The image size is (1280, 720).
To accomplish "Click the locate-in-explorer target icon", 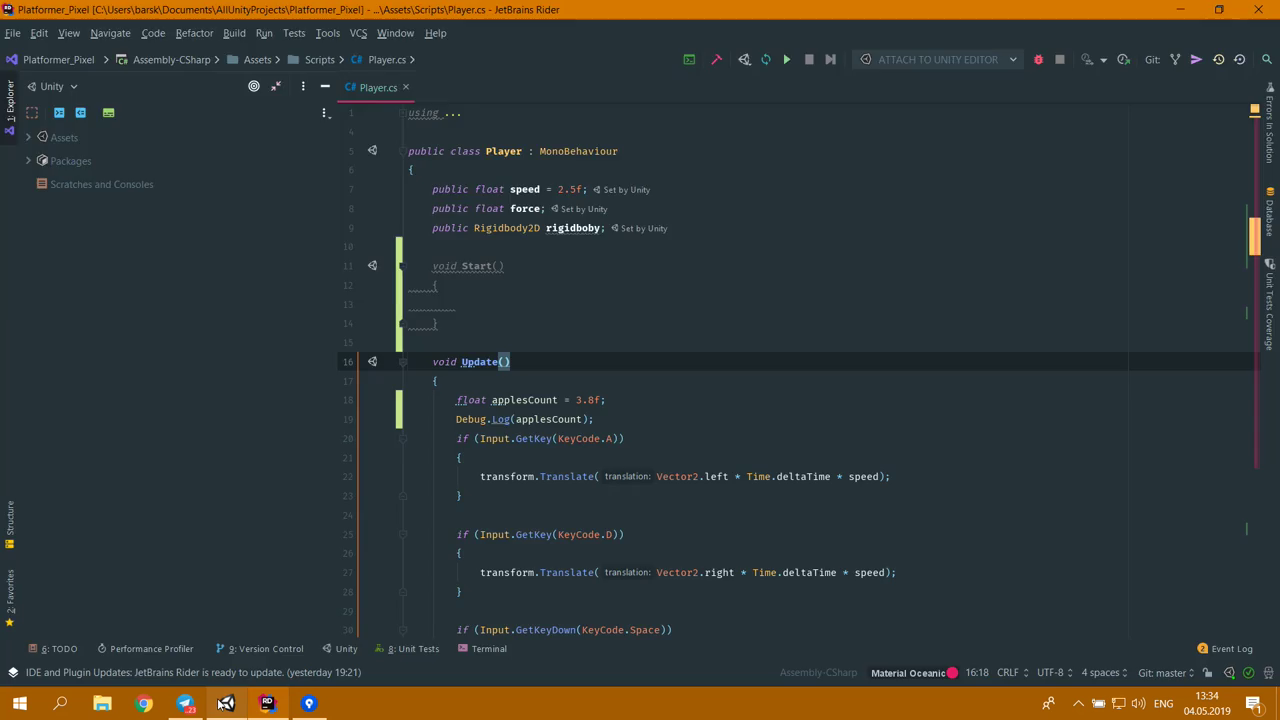I will (x=254, y=87).
